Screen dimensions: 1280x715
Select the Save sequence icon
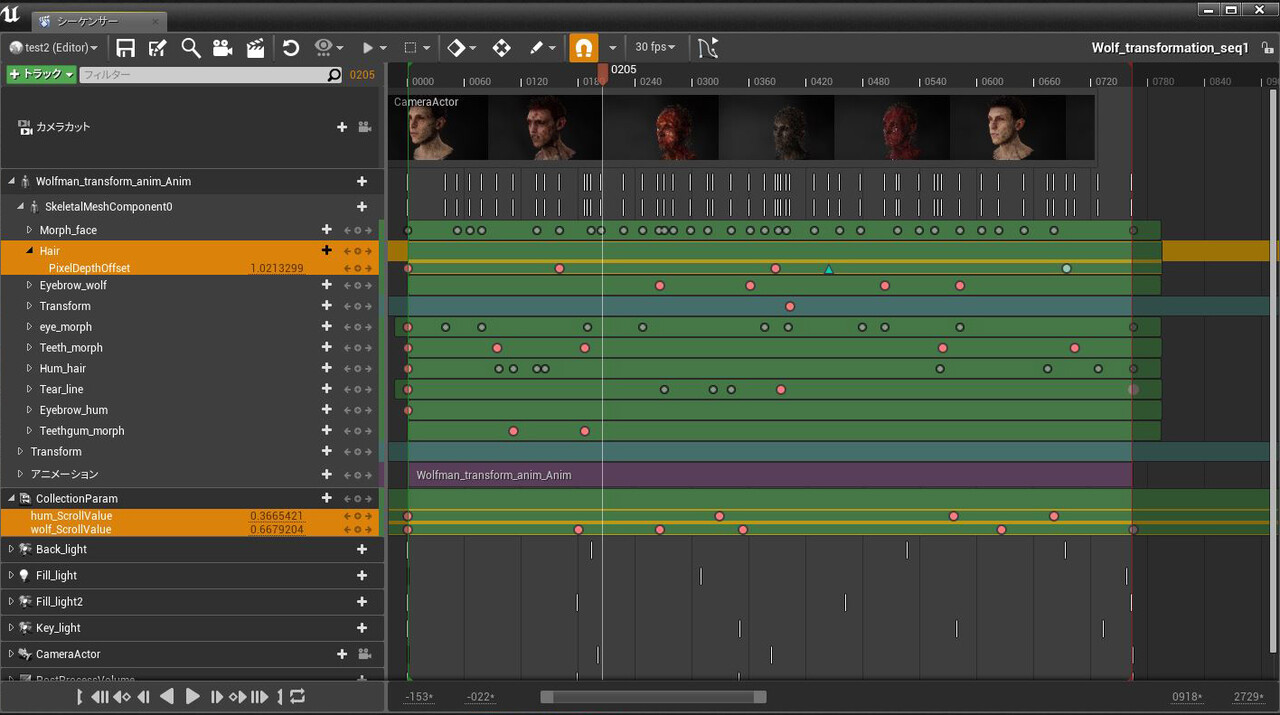(x=127, y=47)
